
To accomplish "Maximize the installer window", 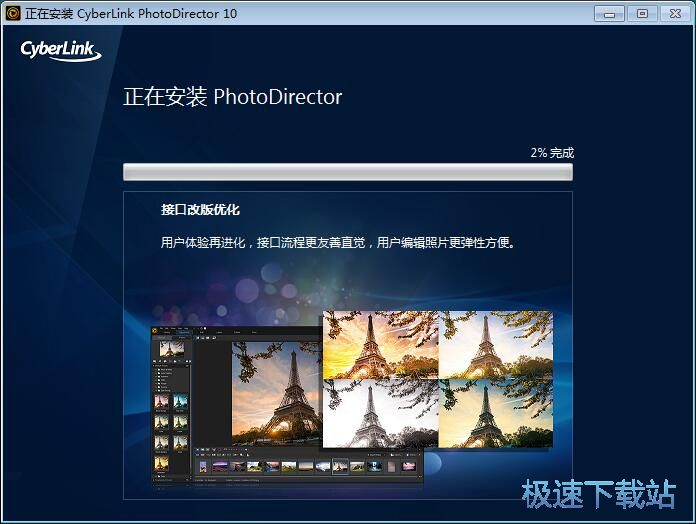I will pos(642,14).
